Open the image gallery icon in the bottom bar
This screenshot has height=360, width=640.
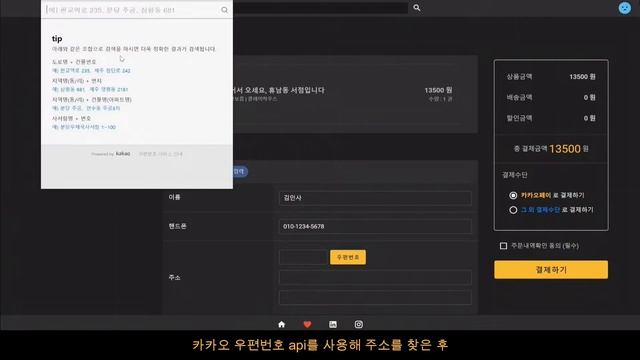click(x=333, y=324)
